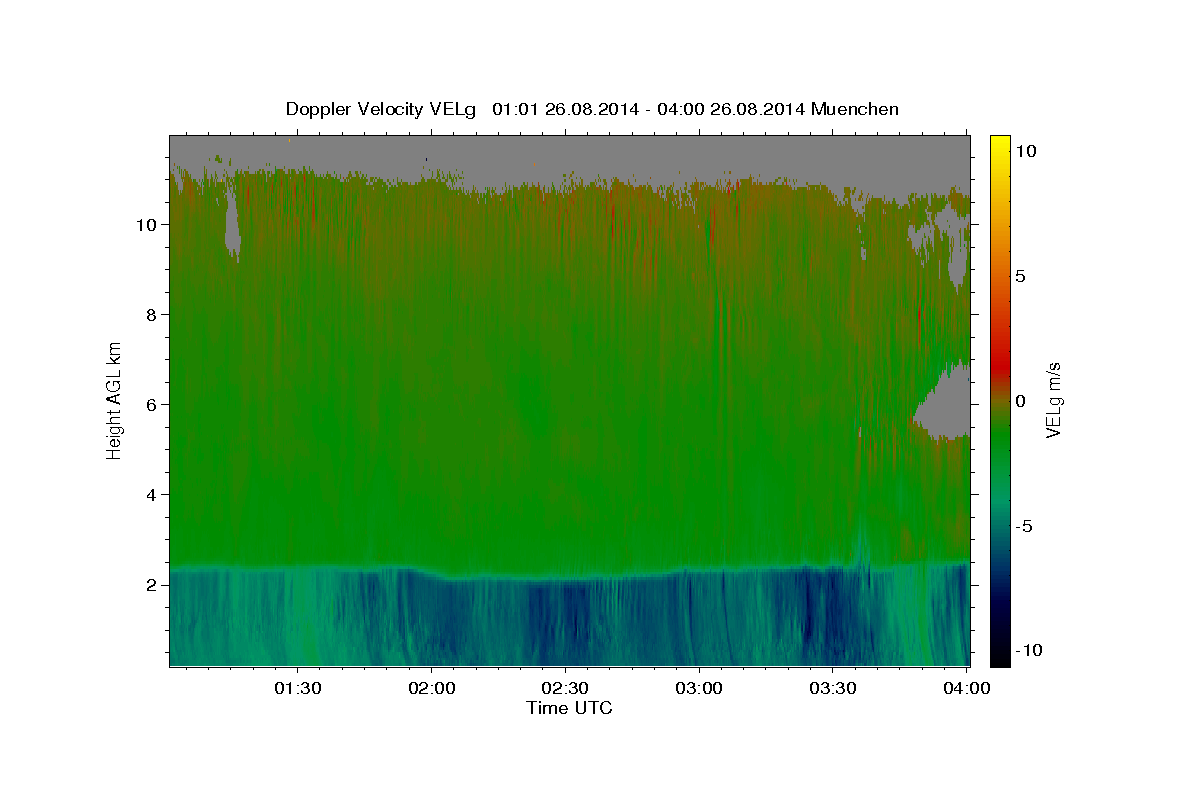Click the '03:00' time tick label
The image size is (1200, 800).
coord(698,689)
